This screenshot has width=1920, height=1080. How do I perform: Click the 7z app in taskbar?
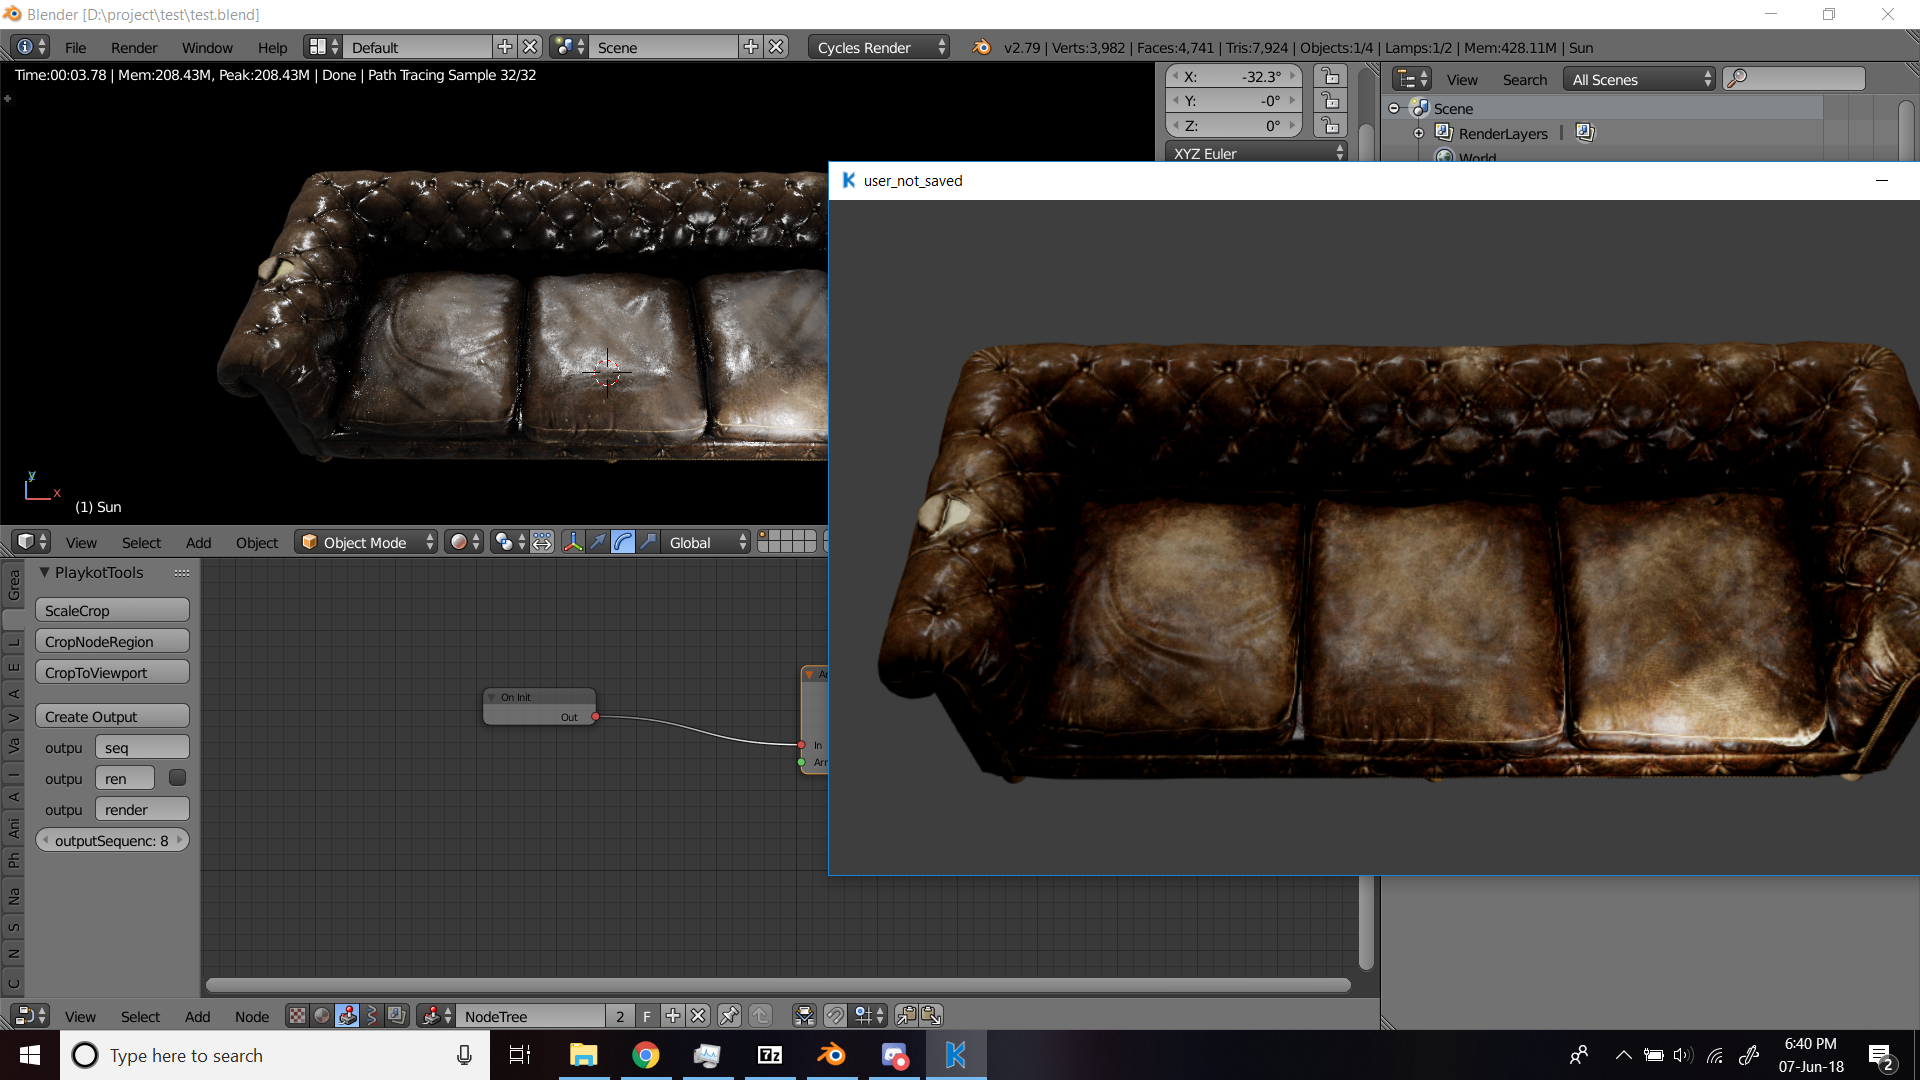[x=770, y=1055]
